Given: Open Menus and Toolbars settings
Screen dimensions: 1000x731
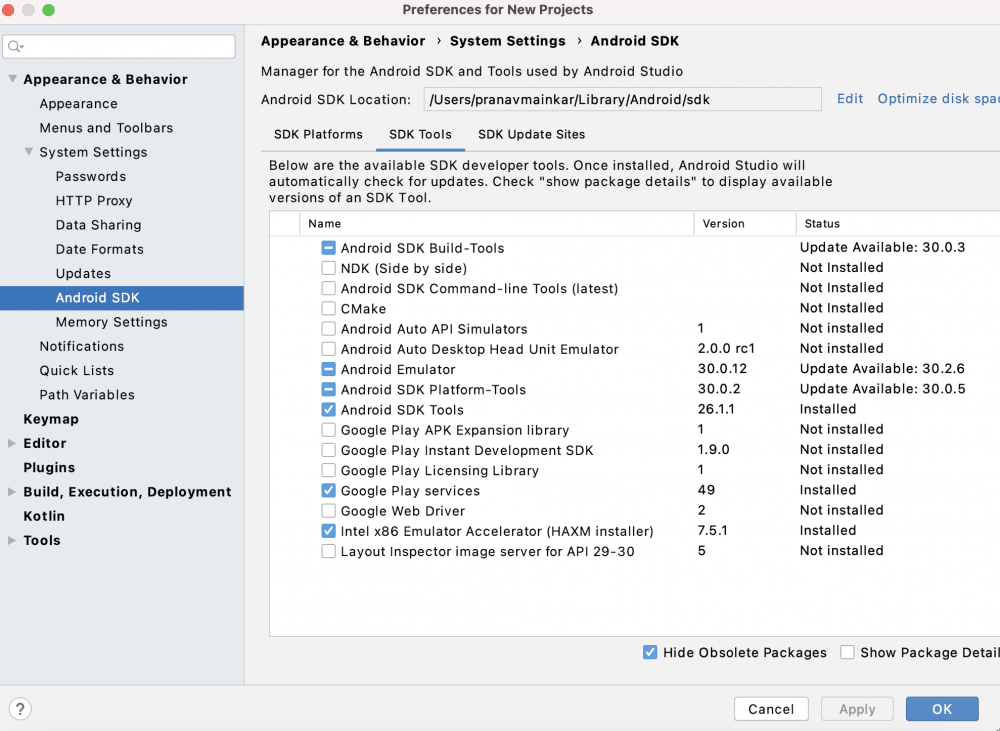Looking at the screenshot, I should click(x=106, y=128).
